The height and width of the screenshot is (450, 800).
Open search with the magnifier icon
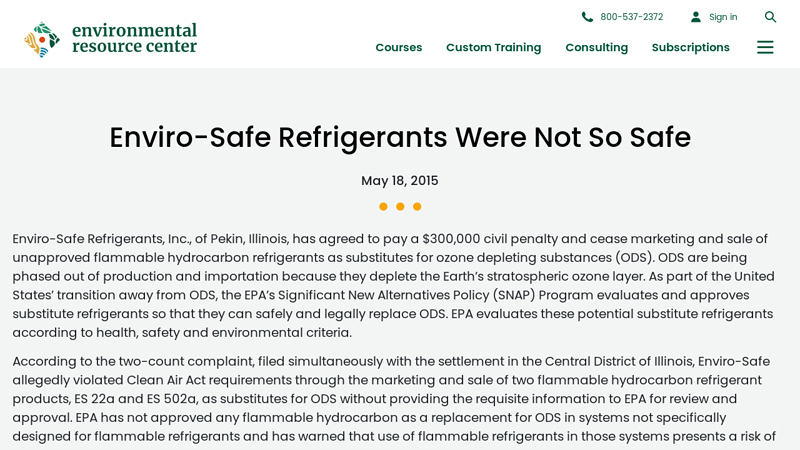point(770,17)
